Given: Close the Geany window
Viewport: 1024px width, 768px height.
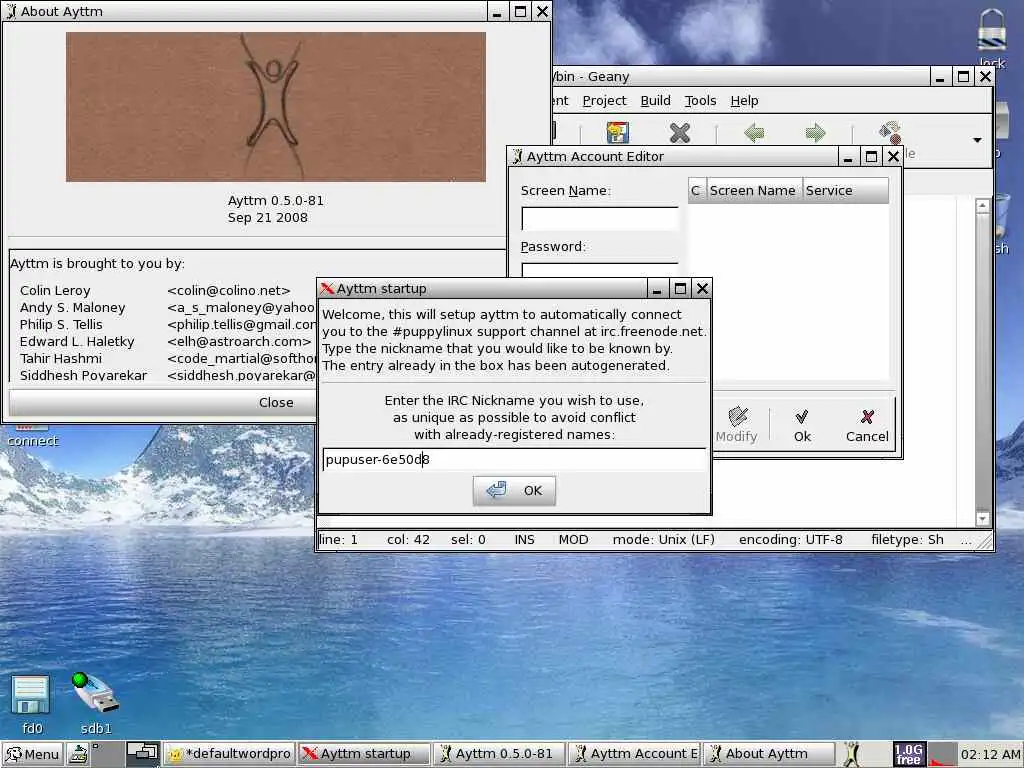Looking at the screenshot, I should 985,76.
